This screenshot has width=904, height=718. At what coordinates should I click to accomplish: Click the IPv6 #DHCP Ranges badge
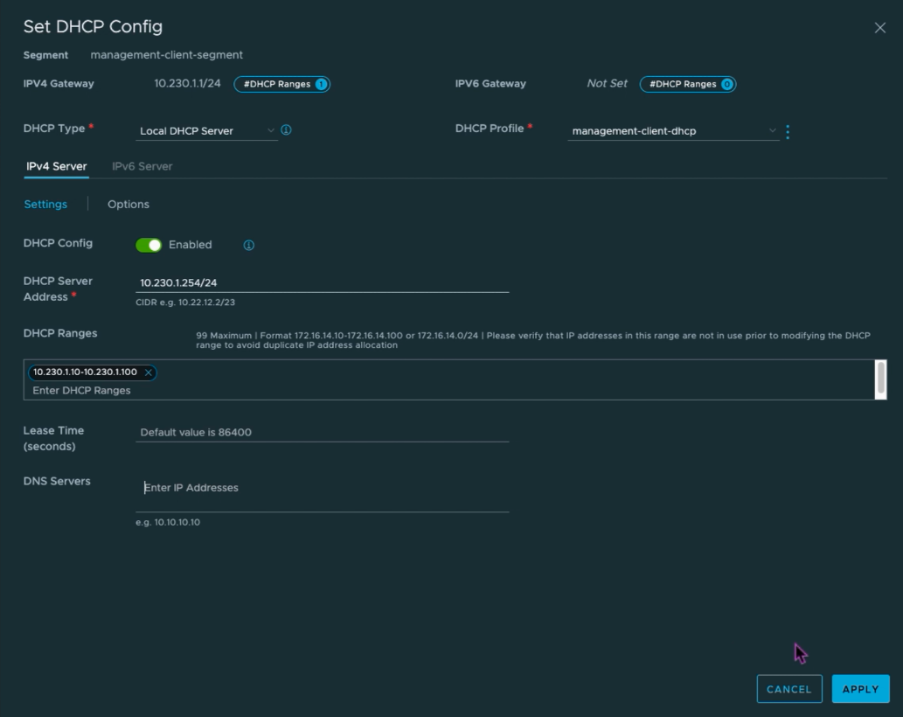(x=688, y=84)
